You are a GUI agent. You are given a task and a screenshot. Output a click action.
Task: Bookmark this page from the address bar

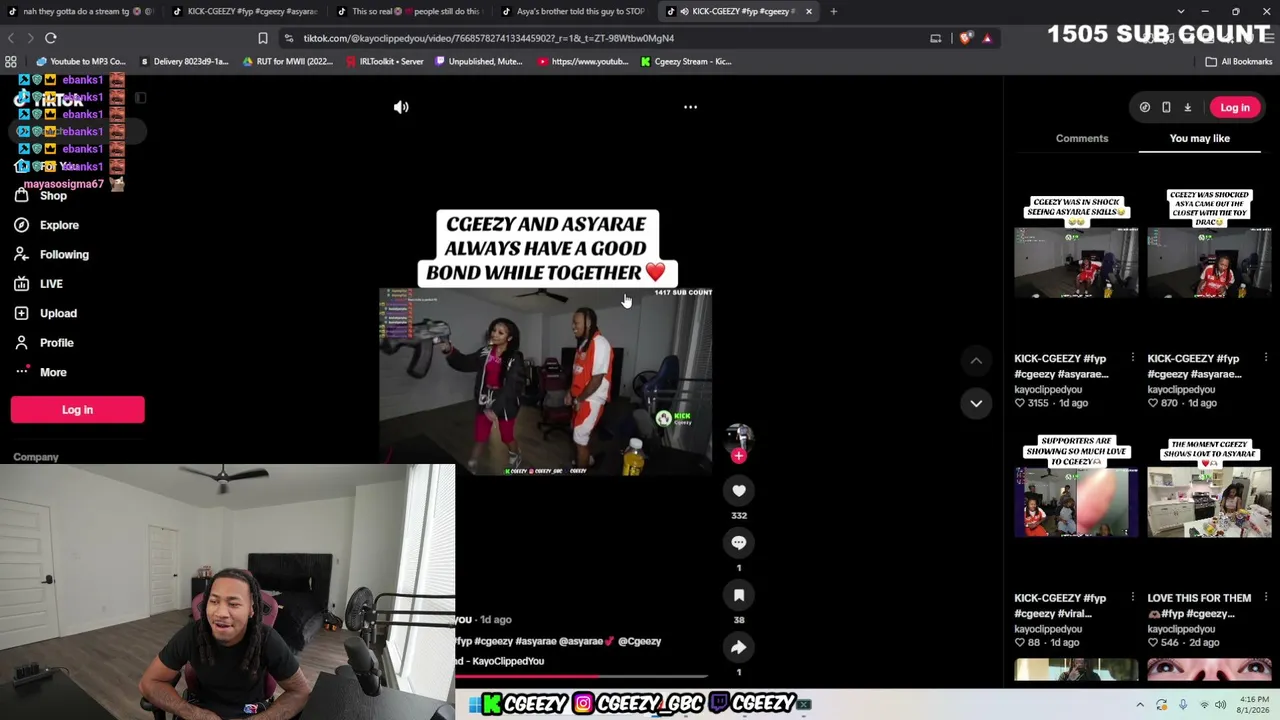(263, 38)
